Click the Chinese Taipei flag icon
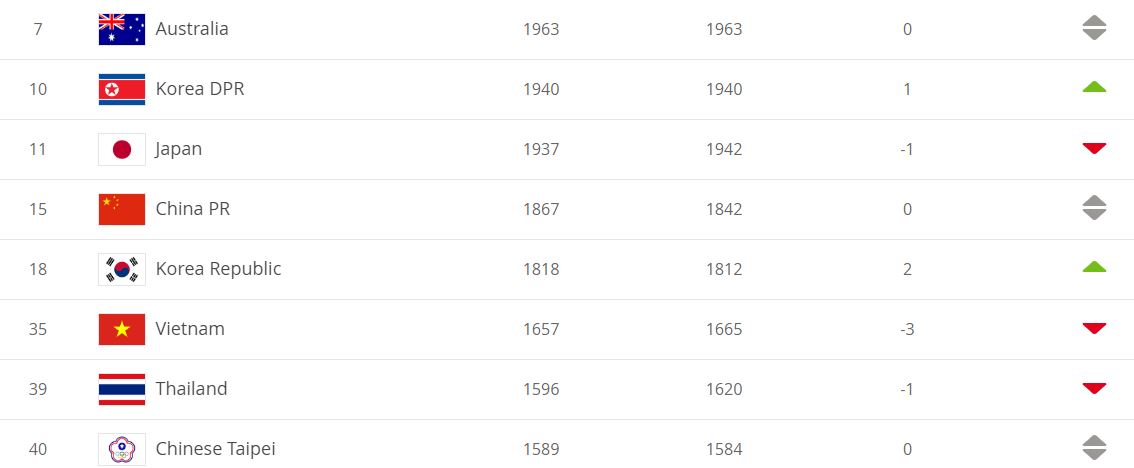This screenshot has width=1134, height=468. point(122,449)
